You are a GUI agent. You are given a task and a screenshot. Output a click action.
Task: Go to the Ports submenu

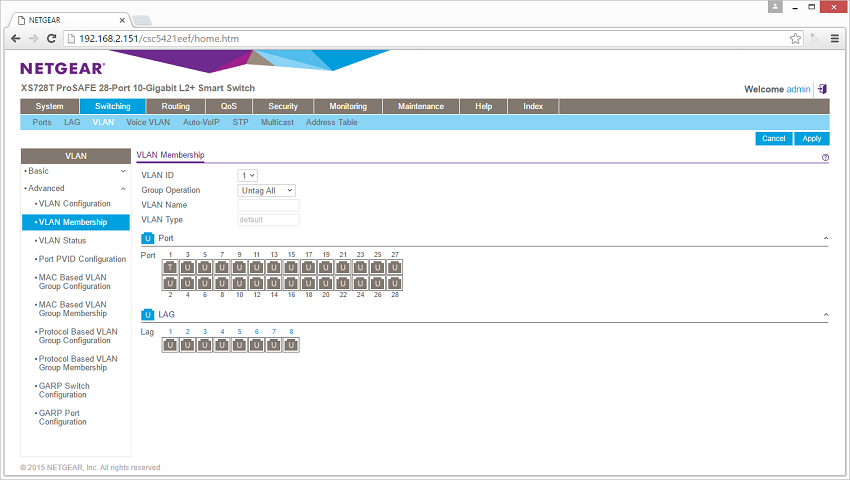point(42,123)
